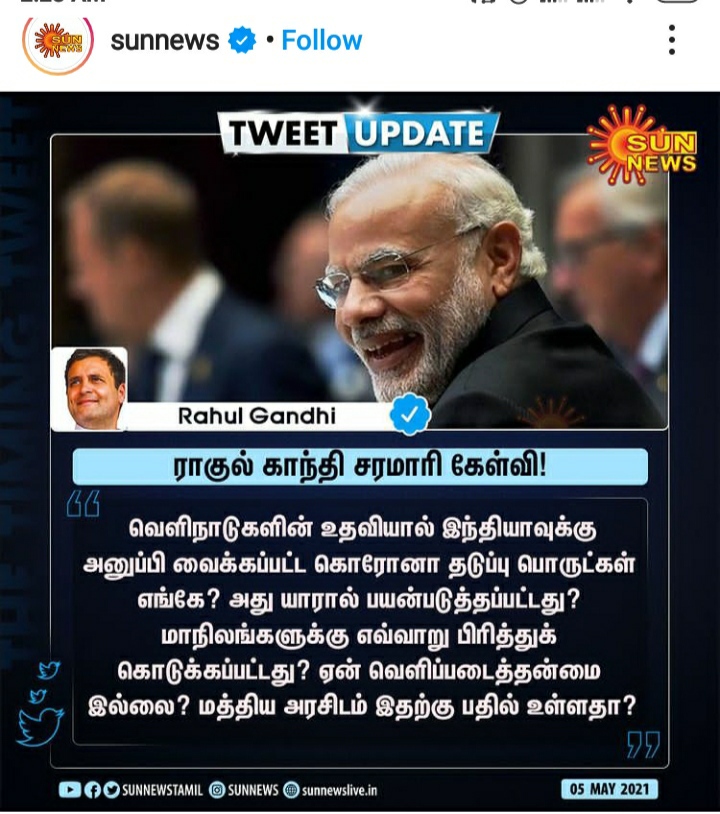
Task: Open the sunnewslive.in website link
Action: [x=331, y=790]
